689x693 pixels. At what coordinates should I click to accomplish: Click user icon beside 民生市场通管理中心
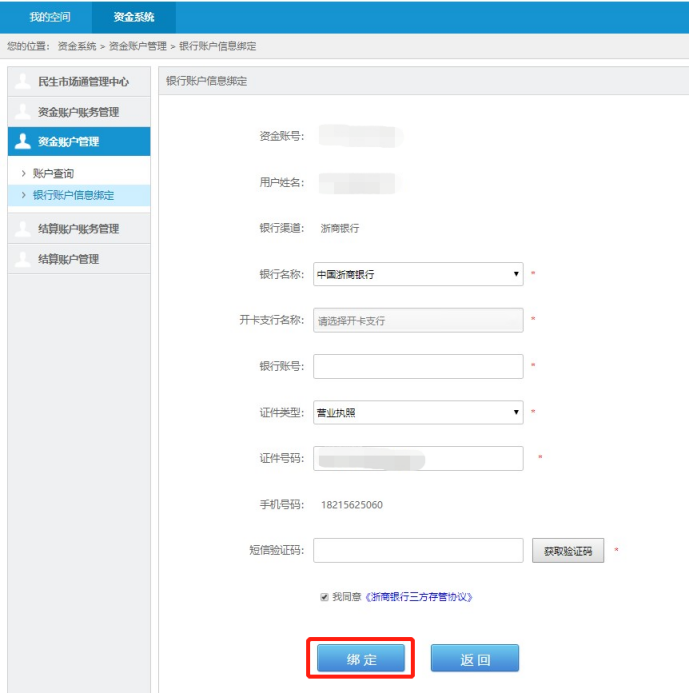[23, 81]
